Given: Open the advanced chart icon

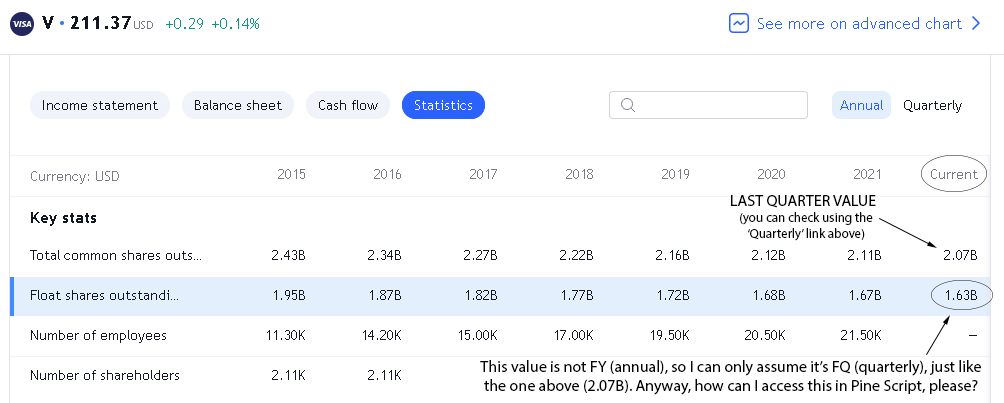Looking at the screenshot, I should point(738,24).
